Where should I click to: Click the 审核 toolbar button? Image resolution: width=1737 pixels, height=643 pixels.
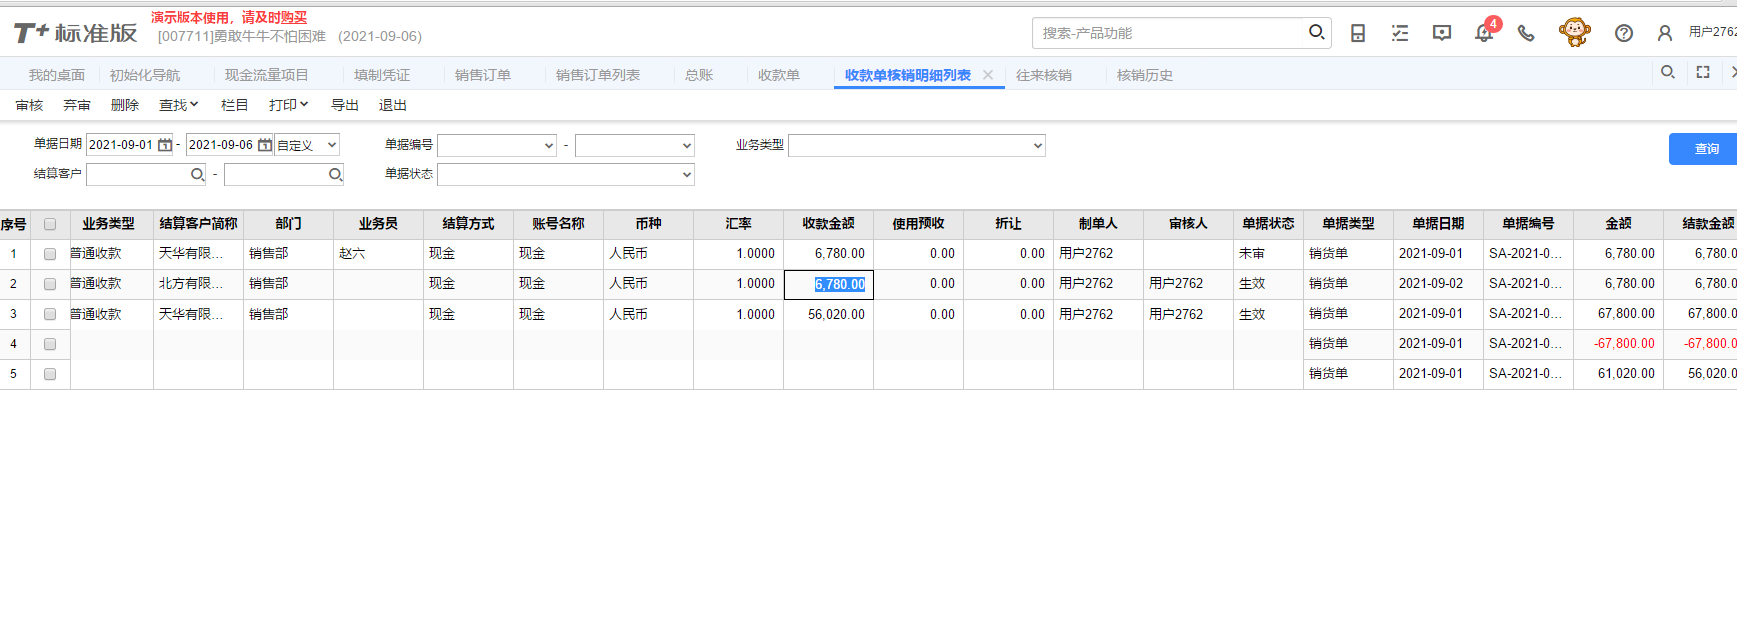pyautogui.click(x=30, y=105)
